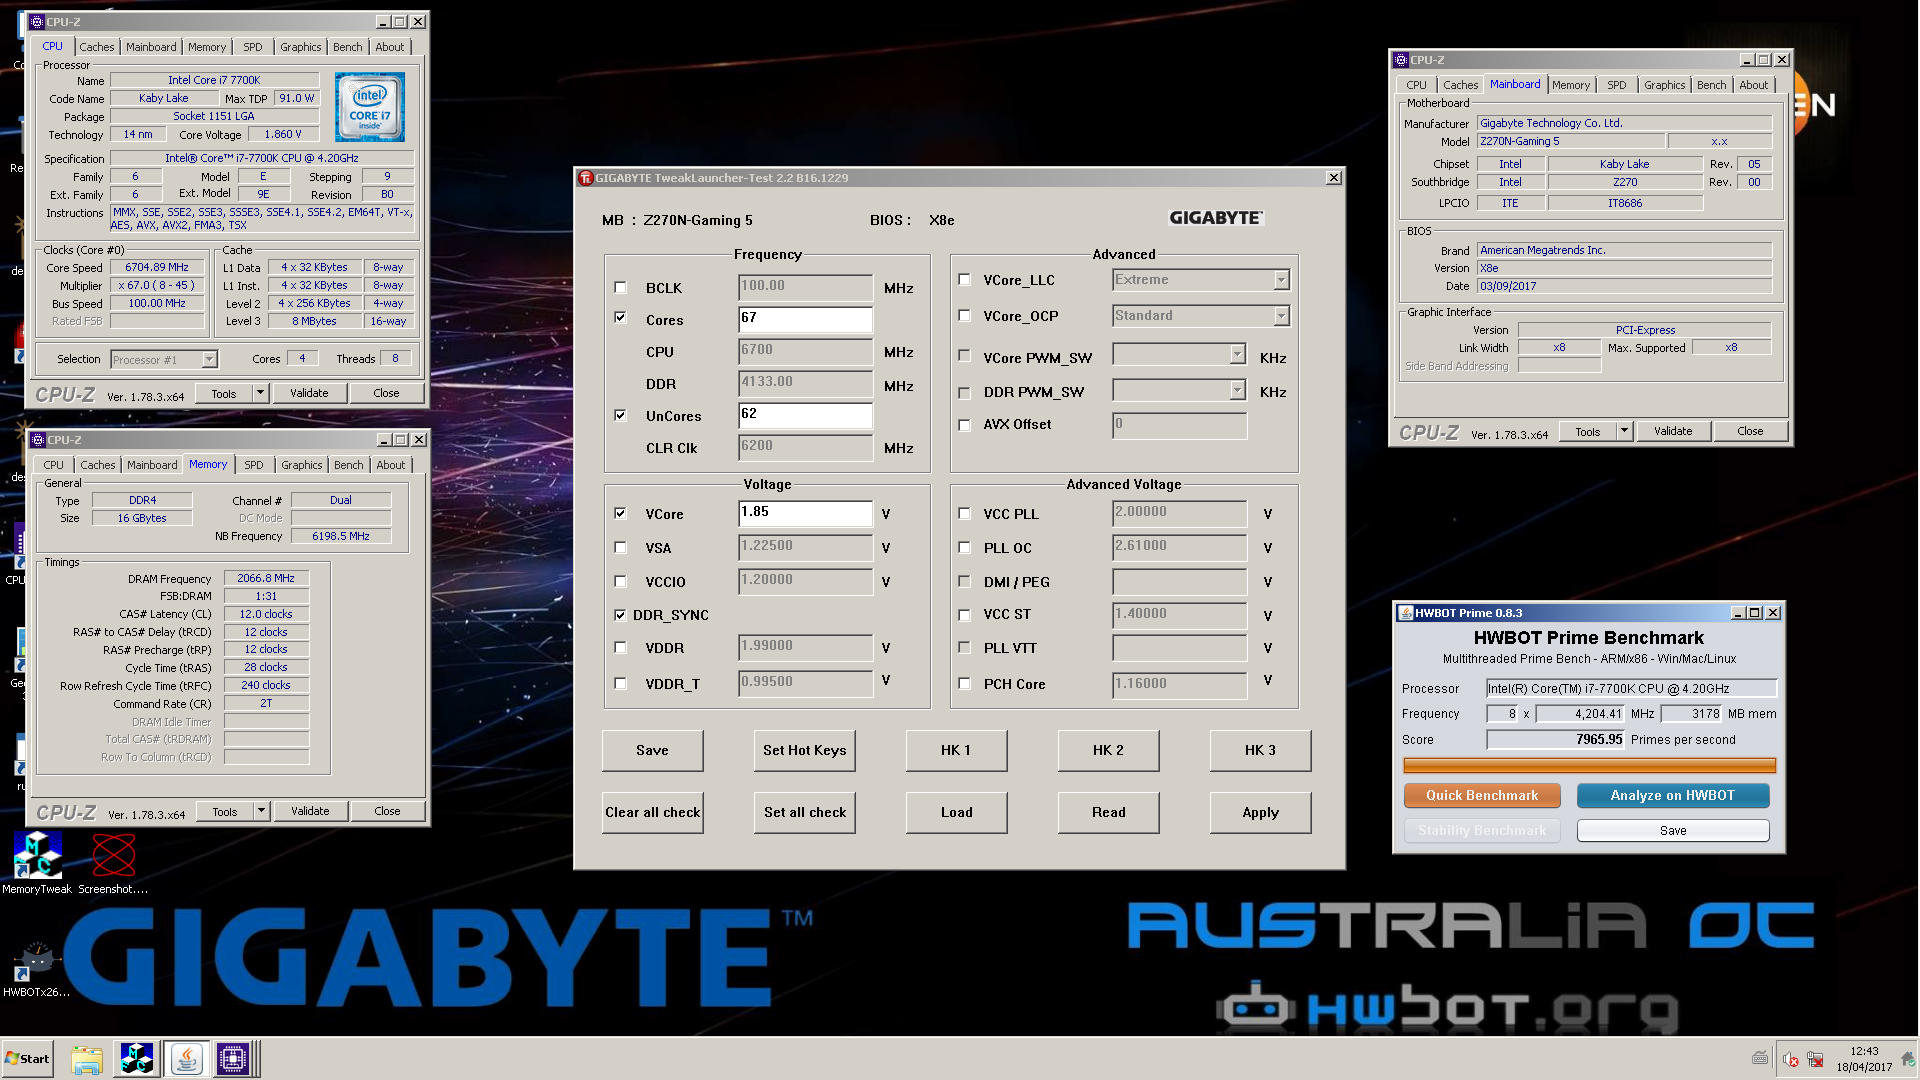The height and width of the screenshot is (1080, 1920).
Task: Minimize the CPU-Z Mainboard window
Action: (1746, 60)
